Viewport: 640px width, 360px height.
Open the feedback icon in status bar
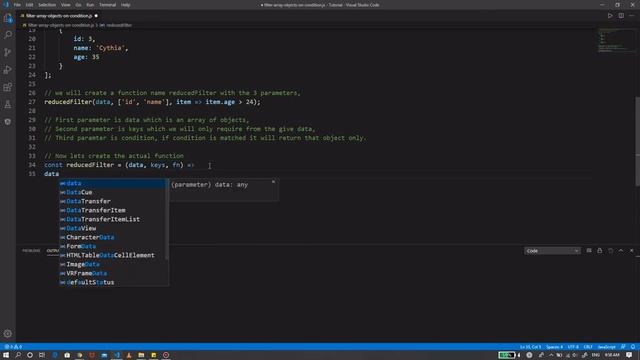click(x=623, y=347)
